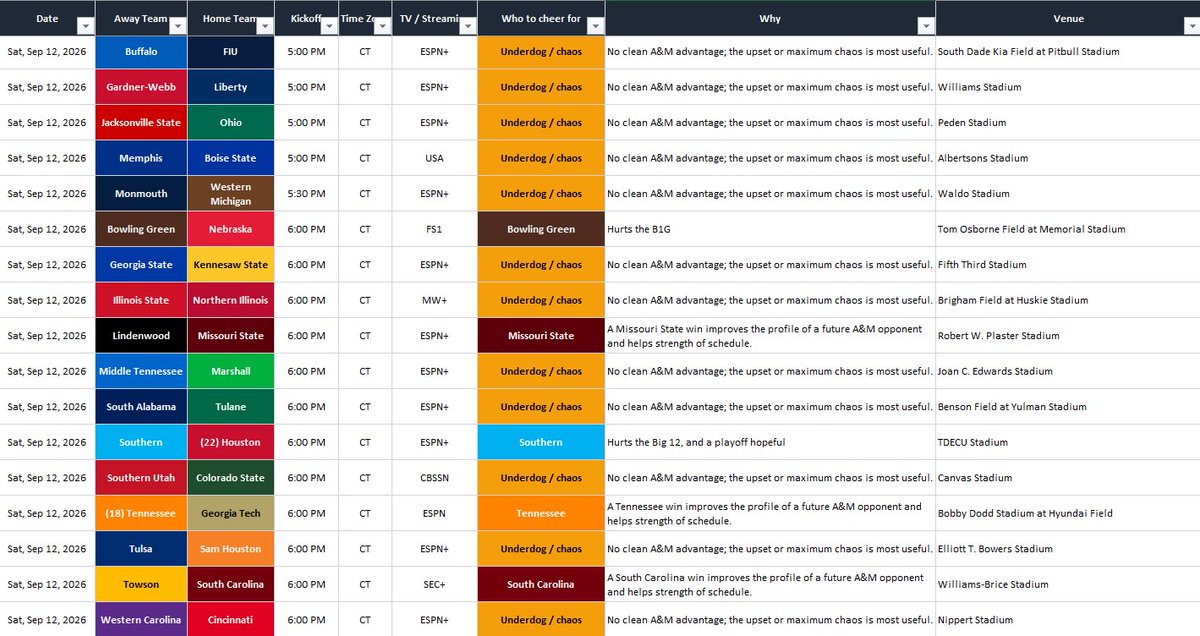
Task: Click the Buffalo away team cell
Action: pos(141,51)
